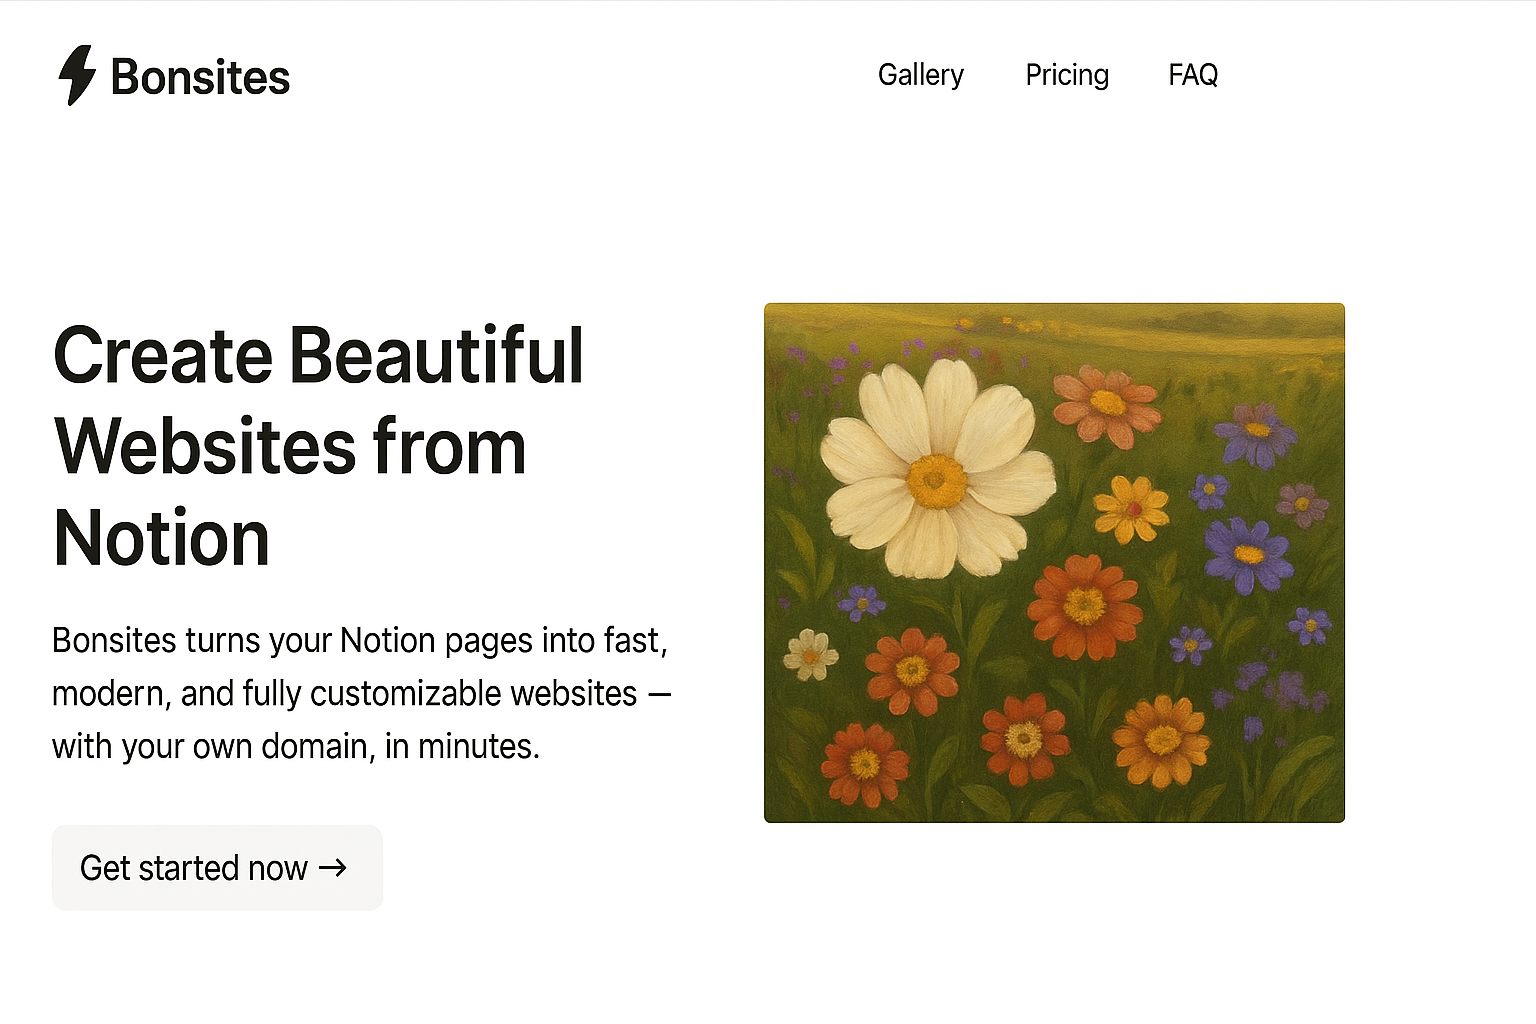Click the Bonsites brand name text
The image size is (1536, 1024).
200,77
